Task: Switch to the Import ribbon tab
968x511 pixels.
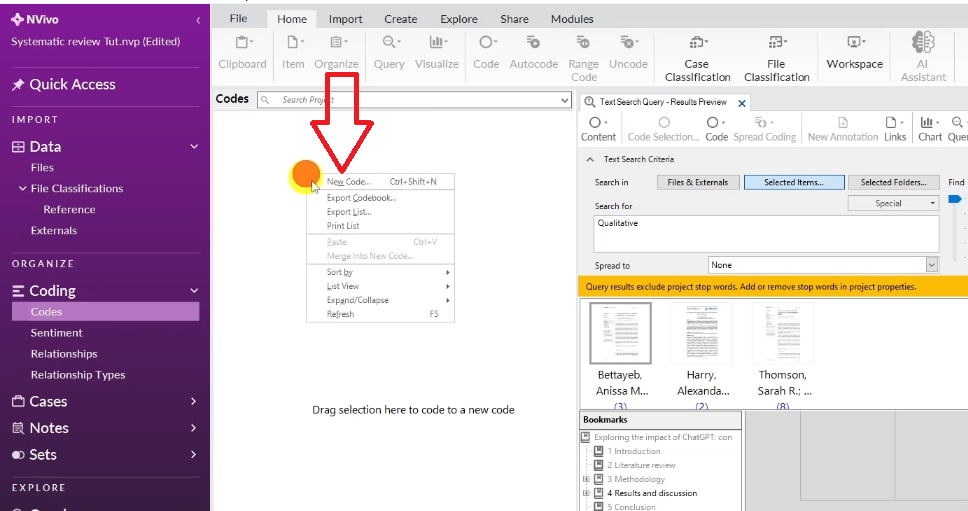Action: coord(345,19)
